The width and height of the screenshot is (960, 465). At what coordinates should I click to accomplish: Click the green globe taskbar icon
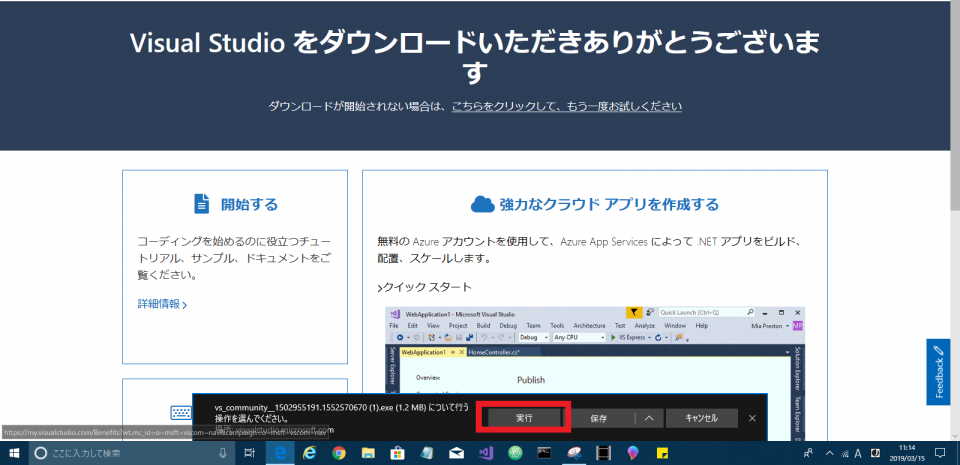[x=515, y=453]
